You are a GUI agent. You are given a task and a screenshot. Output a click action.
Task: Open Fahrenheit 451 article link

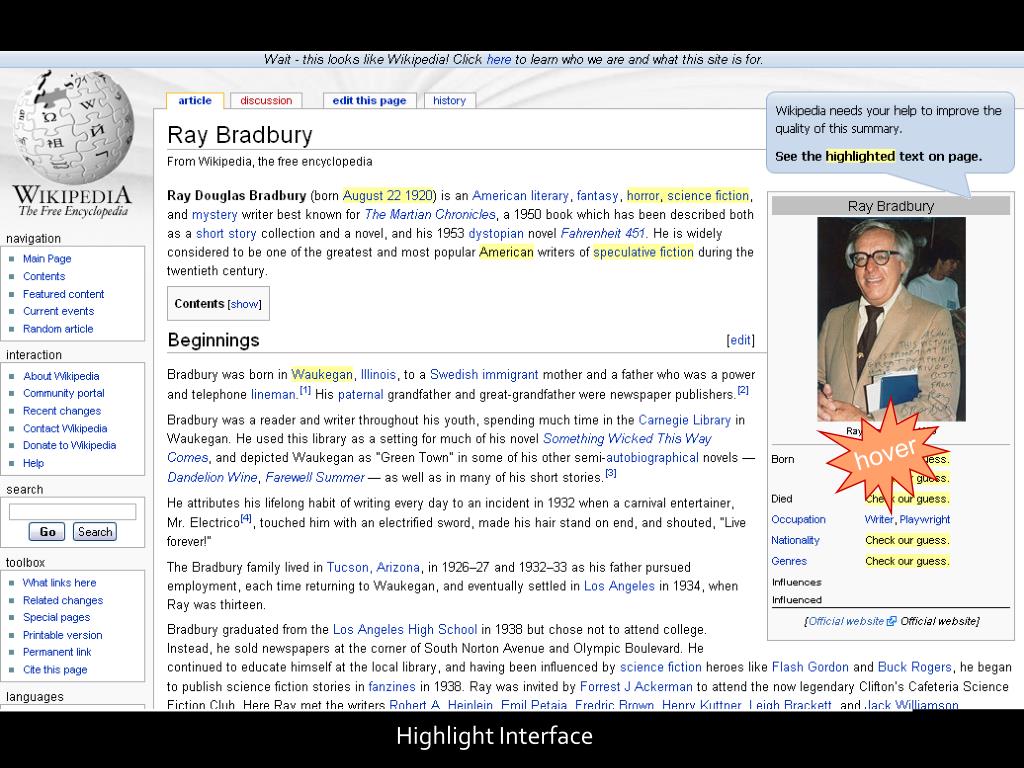click(603, 234)
